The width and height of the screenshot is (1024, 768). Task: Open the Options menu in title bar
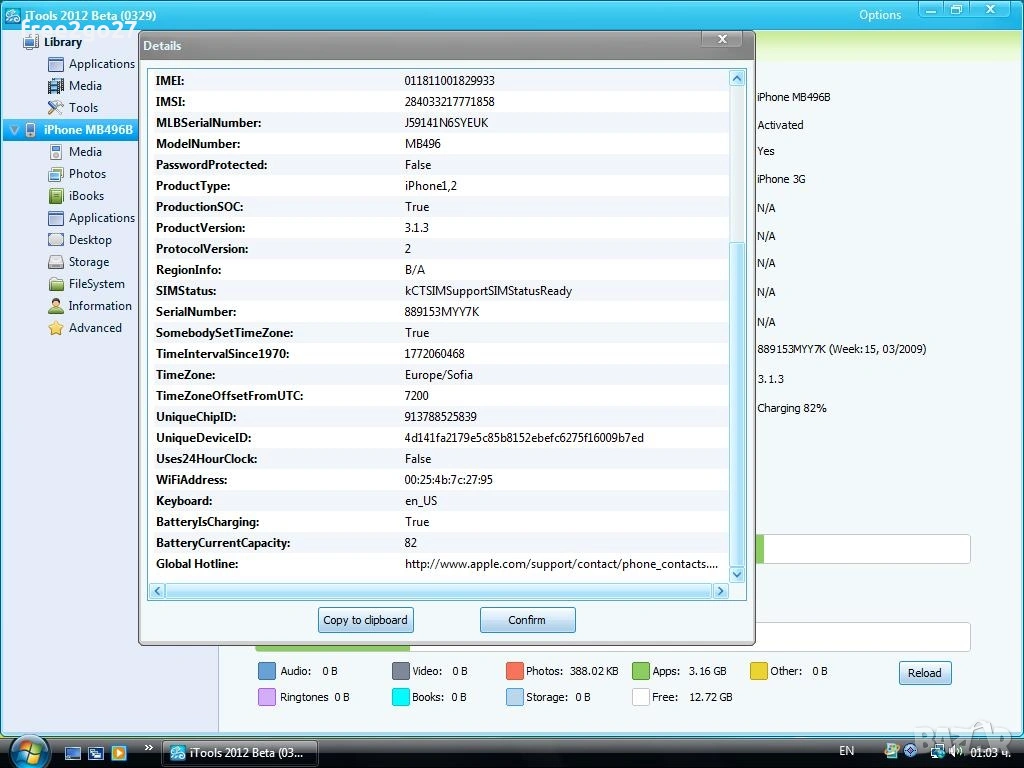pos(880,15)
